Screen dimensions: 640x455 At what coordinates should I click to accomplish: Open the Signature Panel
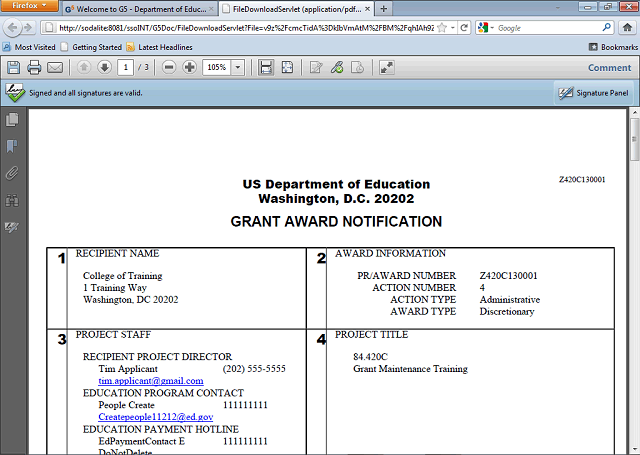click(594, 93)
